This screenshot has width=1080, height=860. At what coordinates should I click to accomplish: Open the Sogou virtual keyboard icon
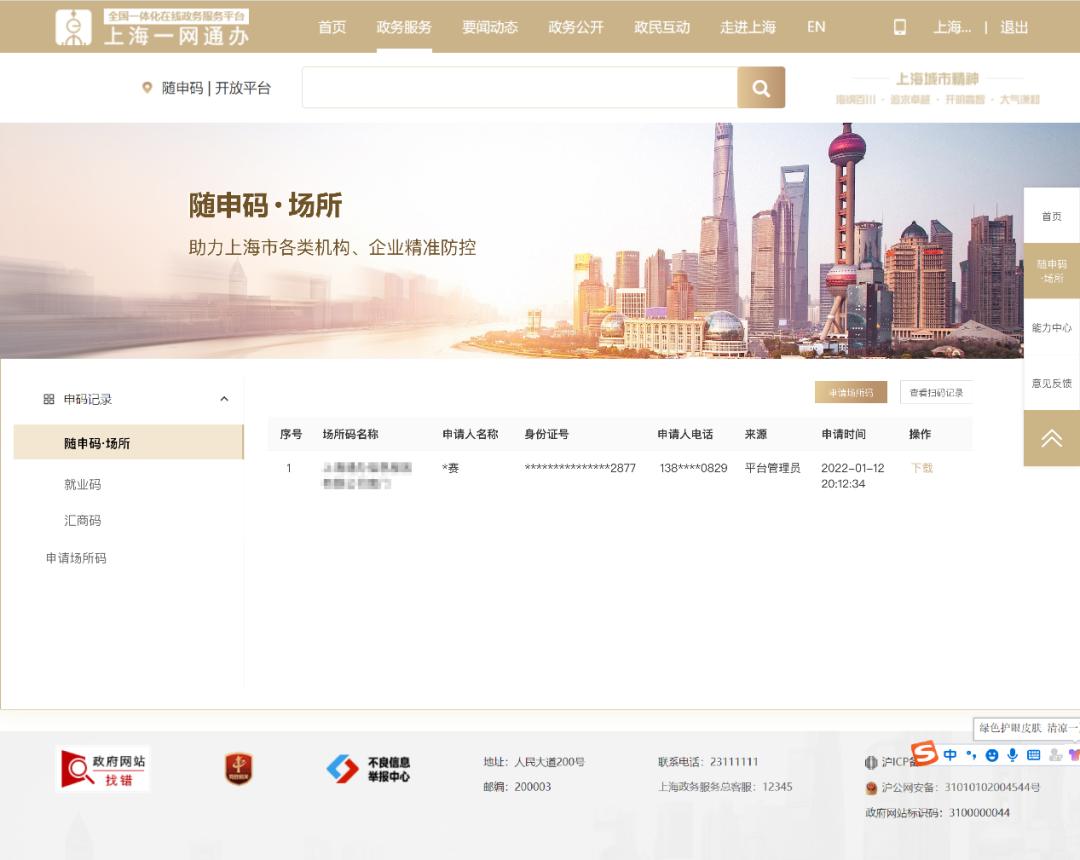[x=1034, y=755]
